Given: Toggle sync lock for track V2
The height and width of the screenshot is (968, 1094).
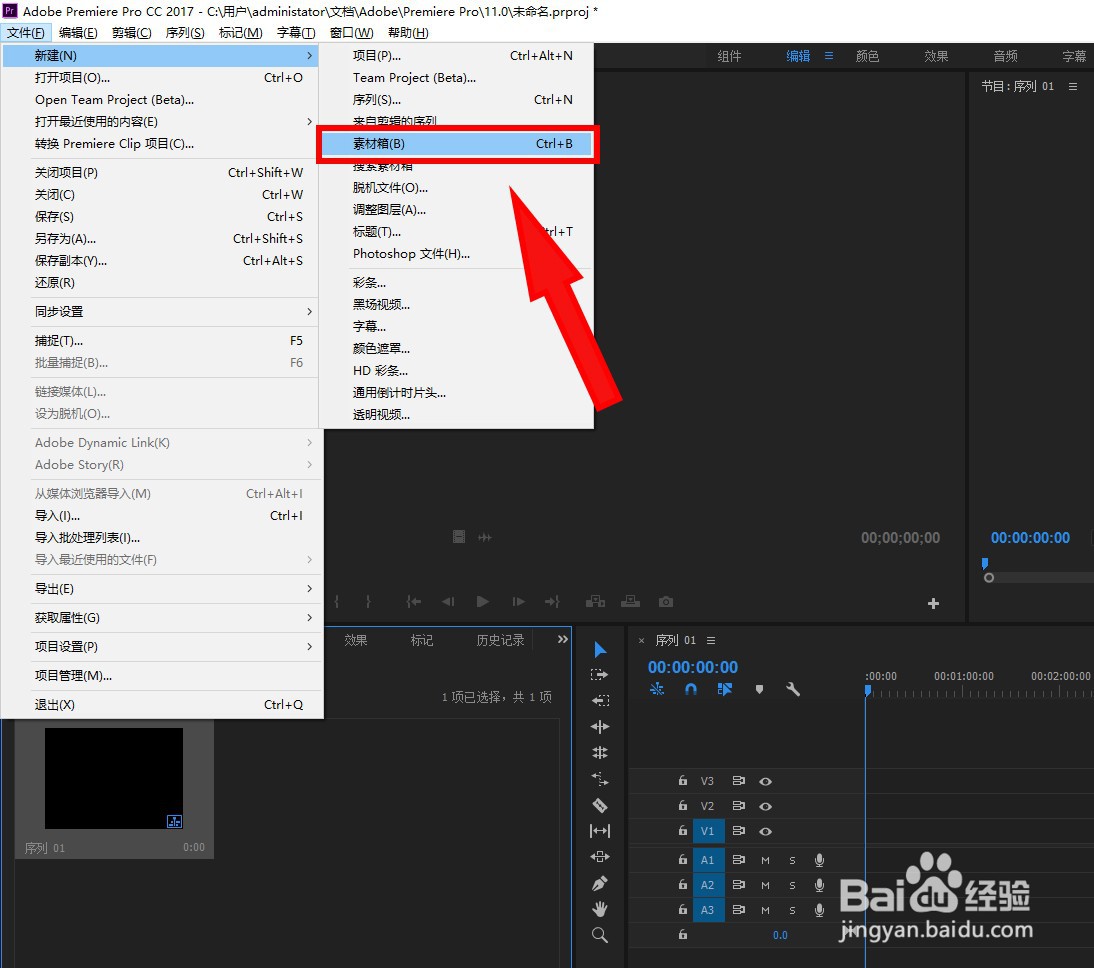Looking at the screenshot, I should pos(738,806).
